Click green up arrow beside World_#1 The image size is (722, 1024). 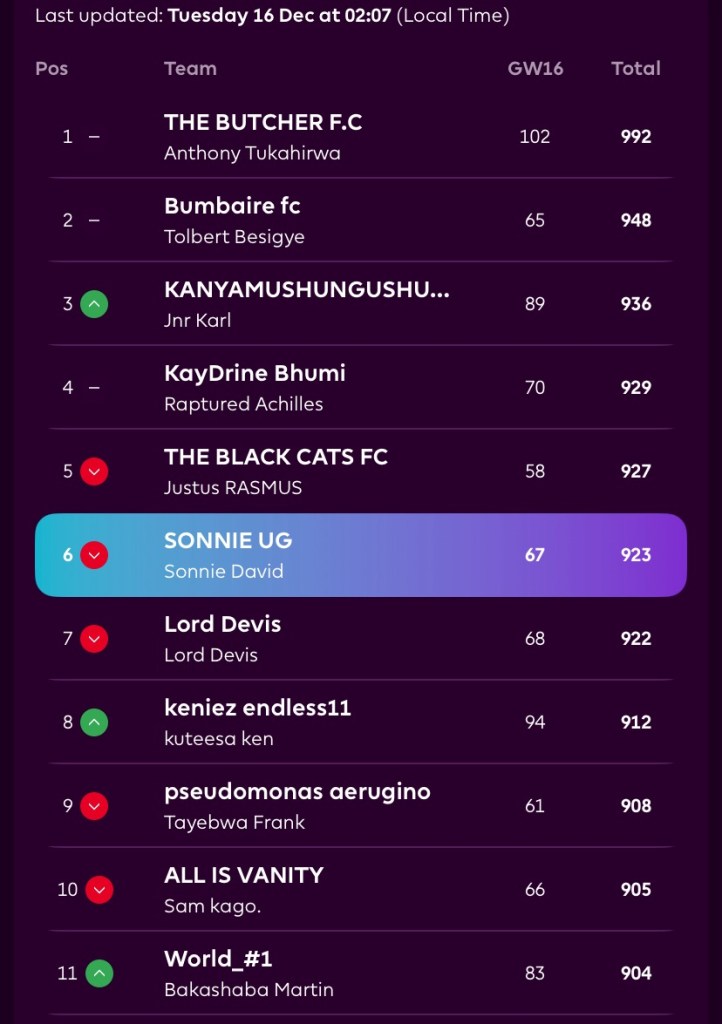(x=99, y=973)
